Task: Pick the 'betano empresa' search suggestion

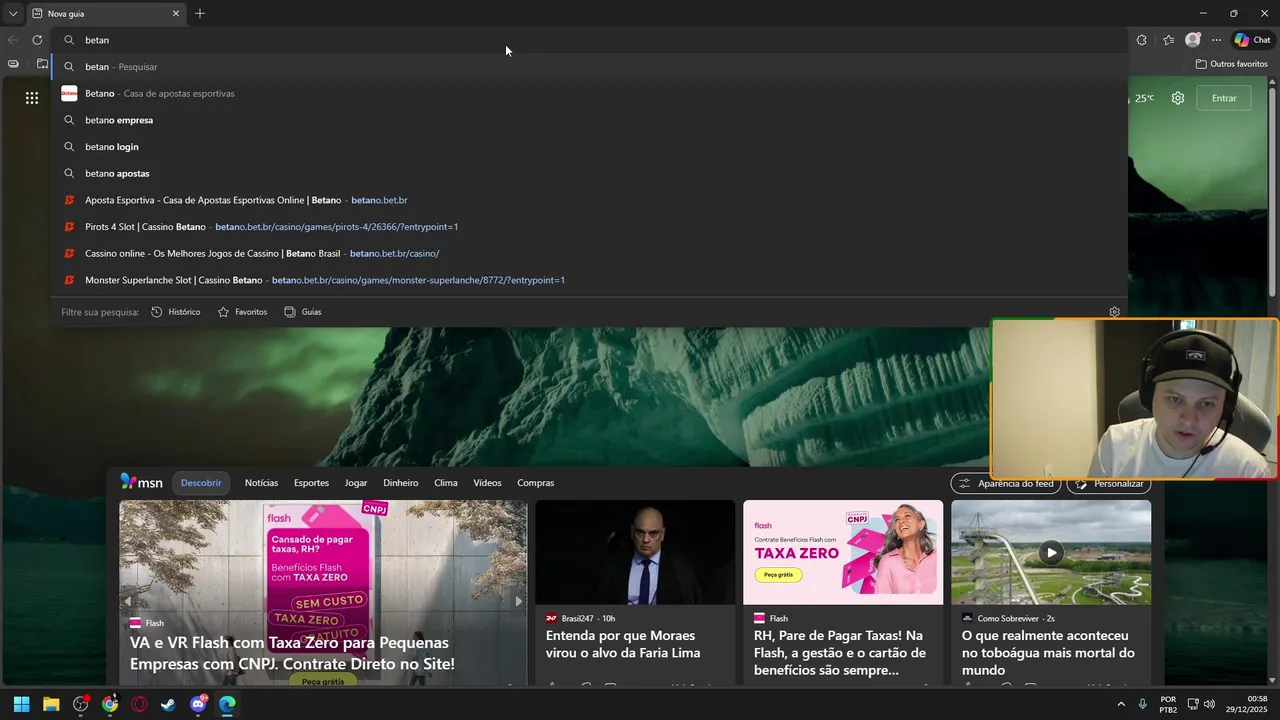Action: (590, 120)
